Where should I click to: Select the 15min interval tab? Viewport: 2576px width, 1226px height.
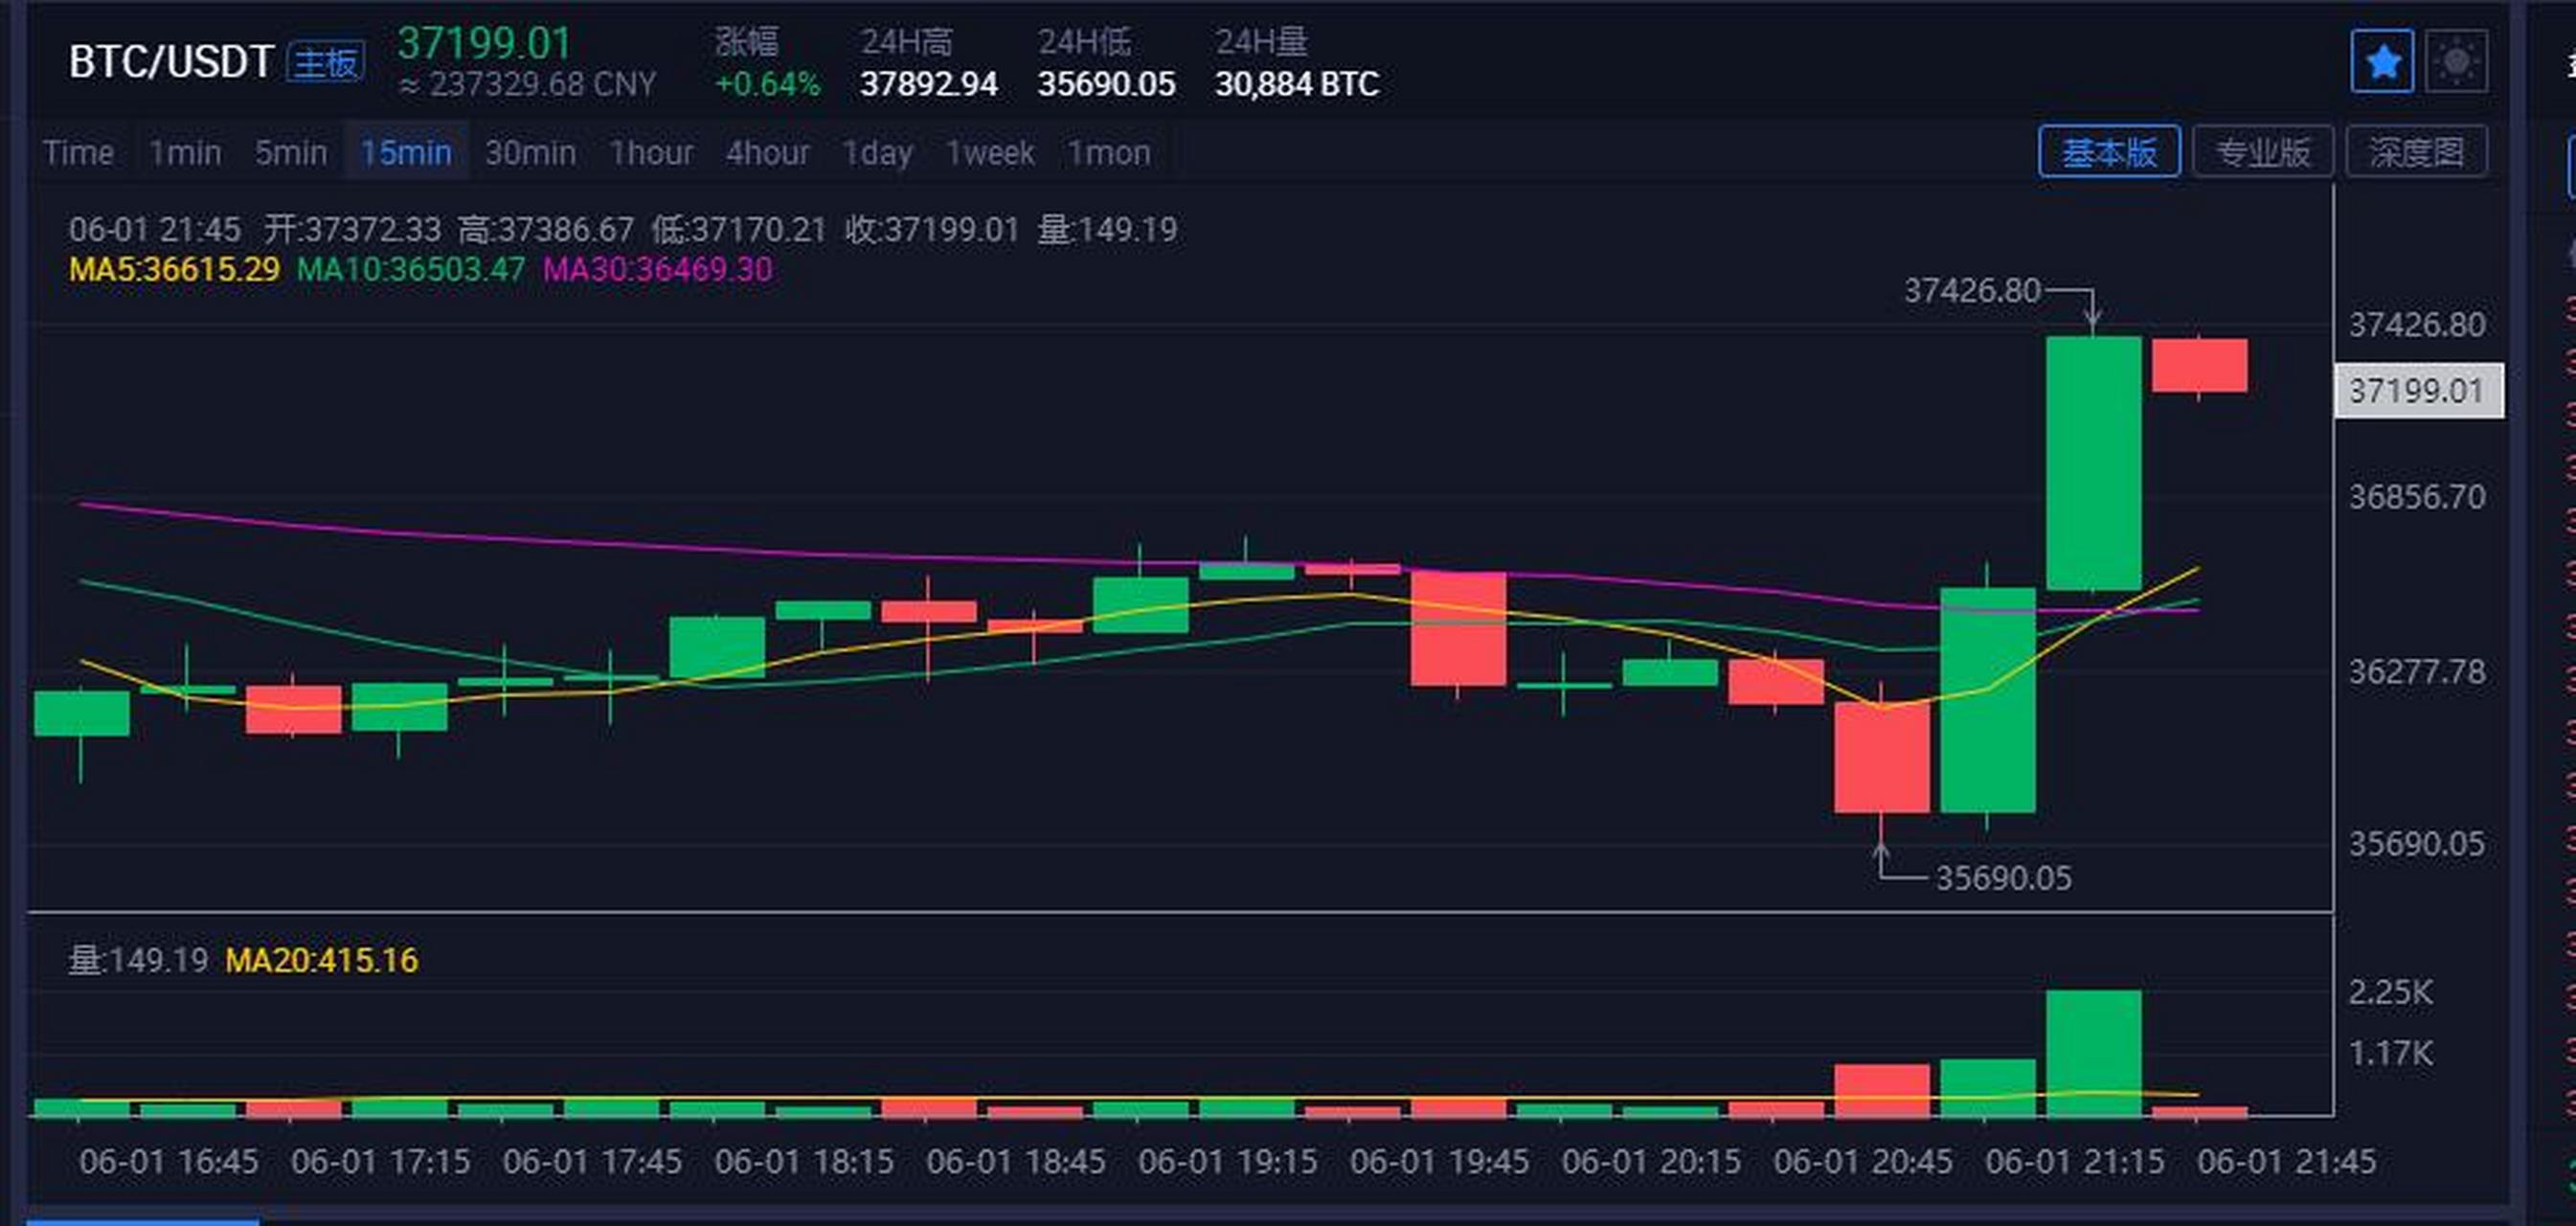406,153
